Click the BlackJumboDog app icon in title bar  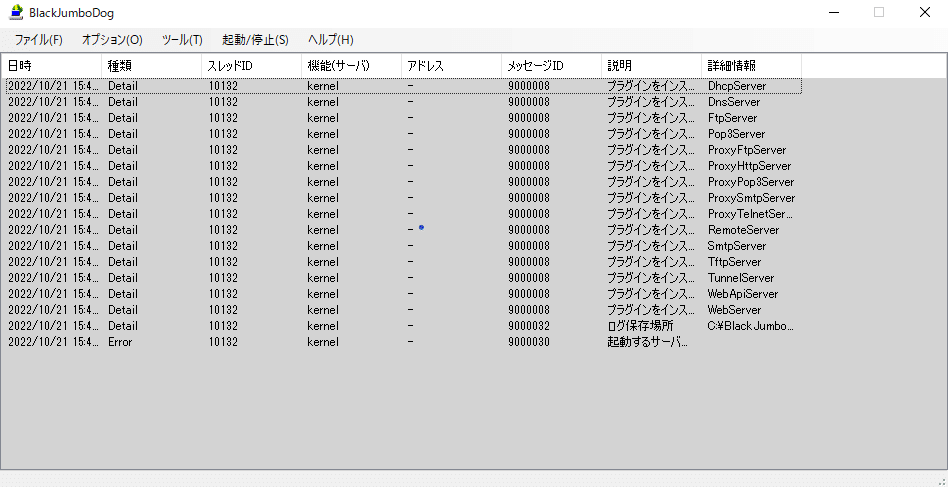click(17, 12)
